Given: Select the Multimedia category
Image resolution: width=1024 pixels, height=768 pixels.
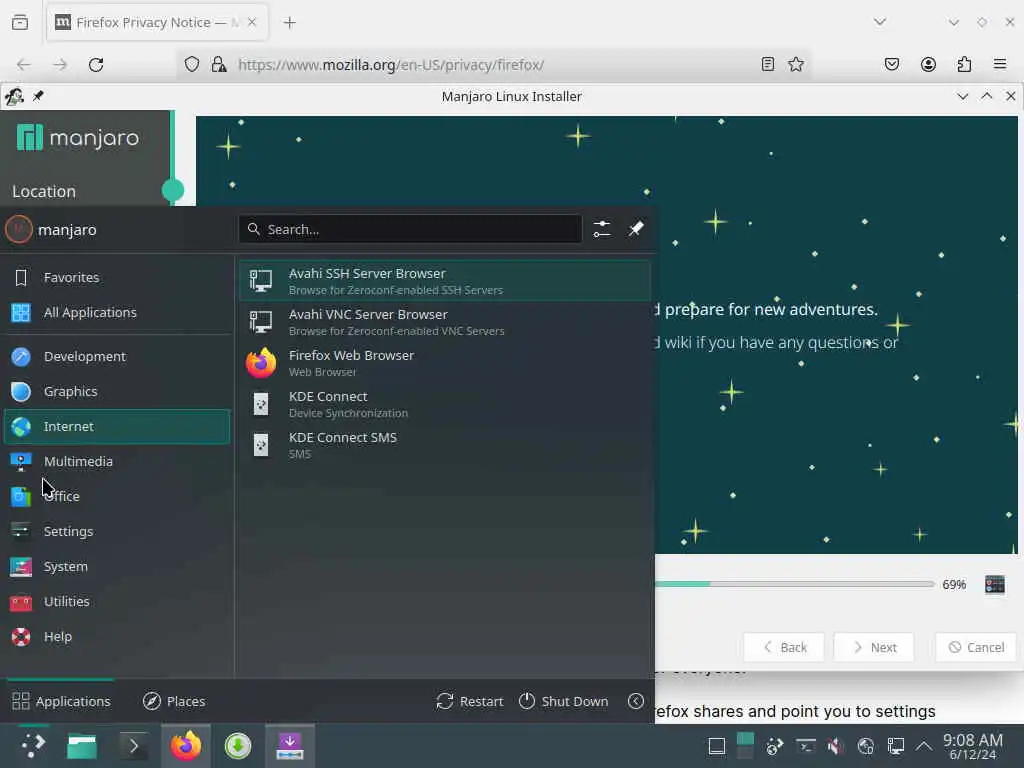Looking at the screenshot, I should [x=117, y=462].
